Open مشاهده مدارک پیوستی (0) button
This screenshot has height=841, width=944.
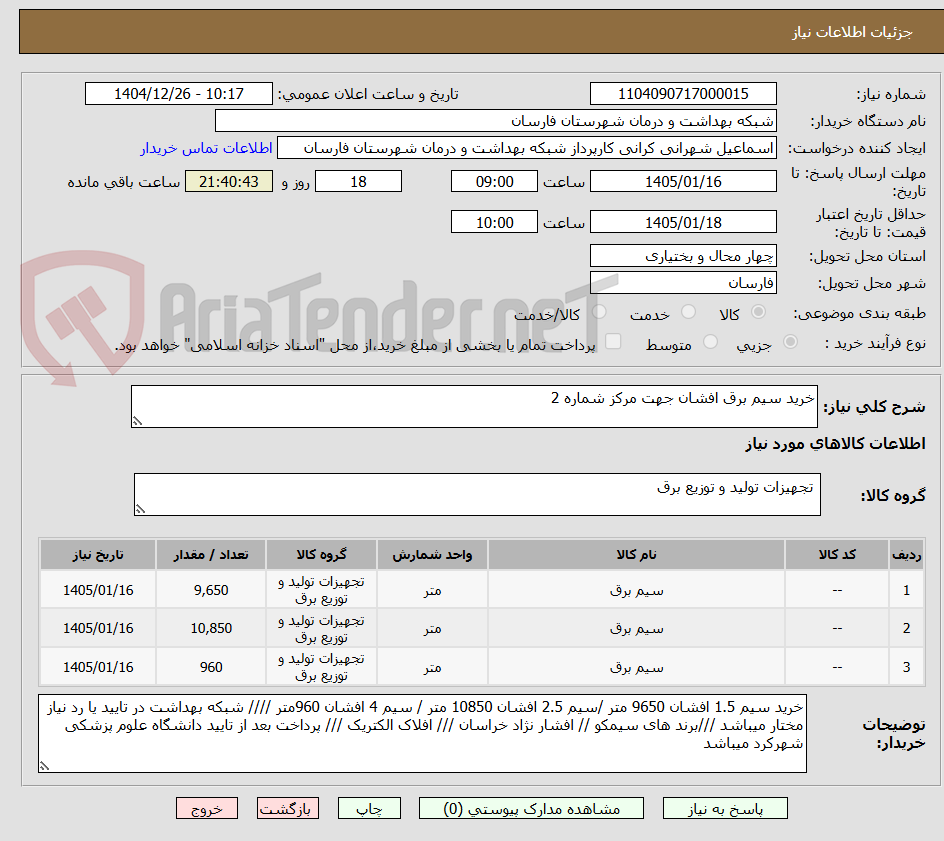point(531,808)
